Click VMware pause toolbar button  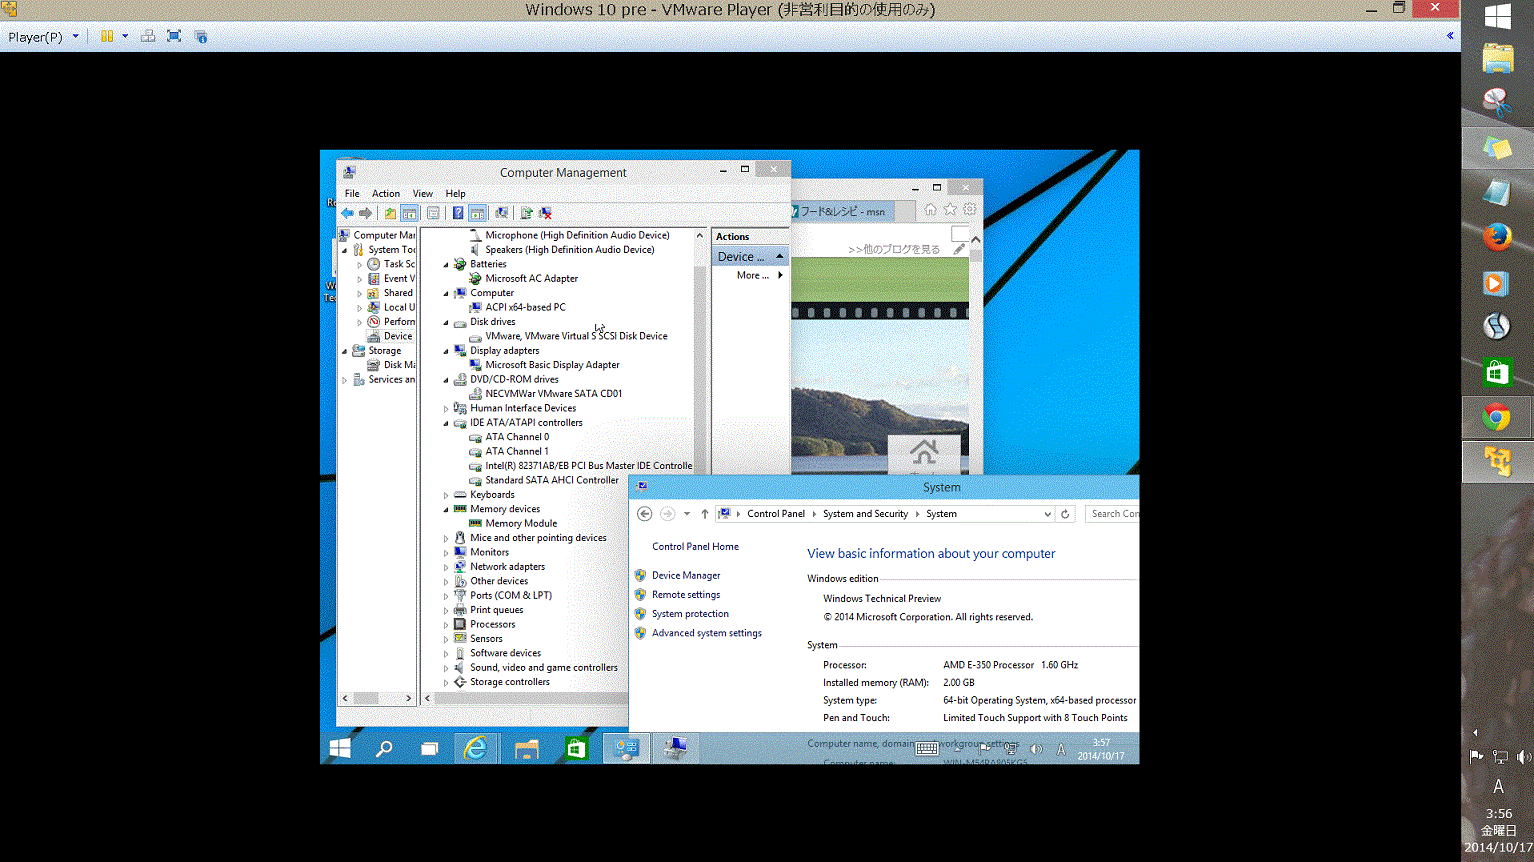point(107,36)
